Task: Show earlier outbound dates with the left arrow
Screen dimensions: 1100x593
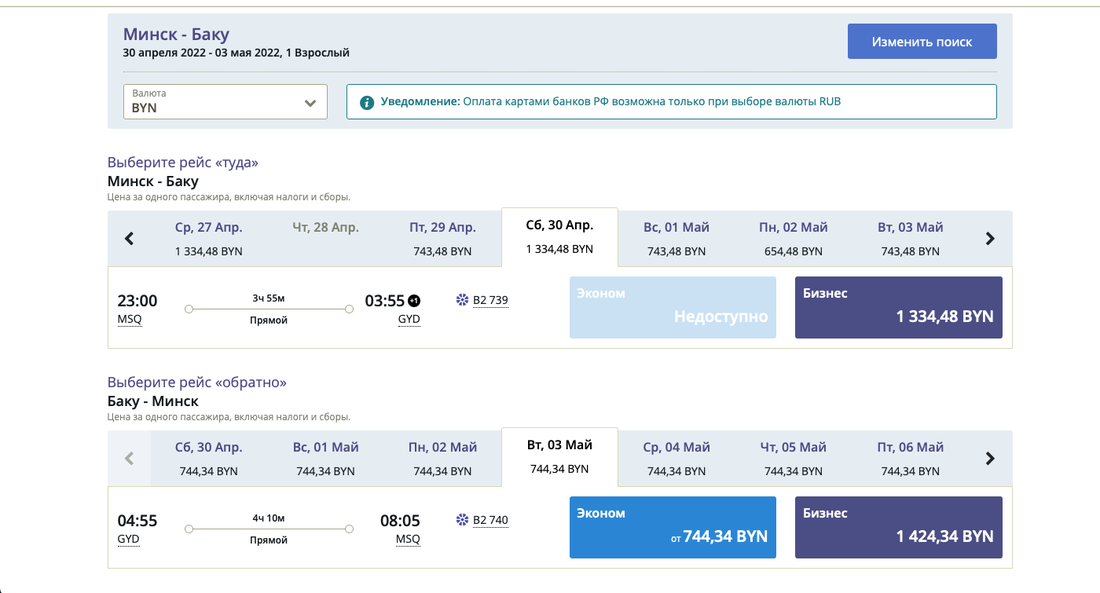Action: [x=129, y=238]
